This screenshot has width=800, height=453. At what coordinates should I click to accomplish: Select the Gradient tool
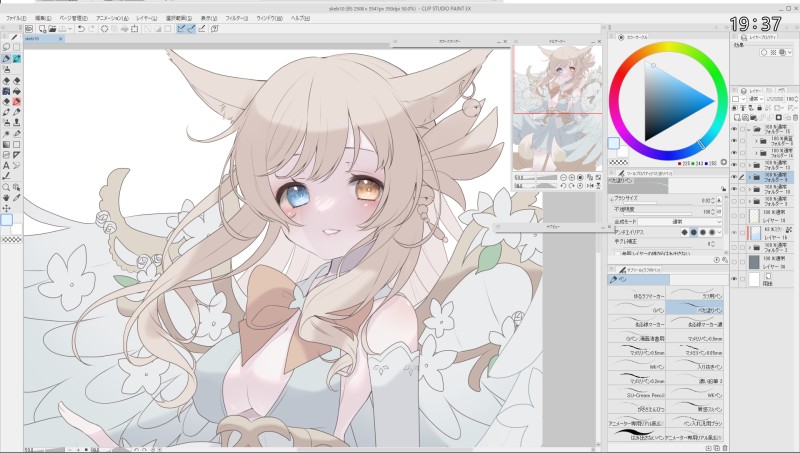coord(6,144)
